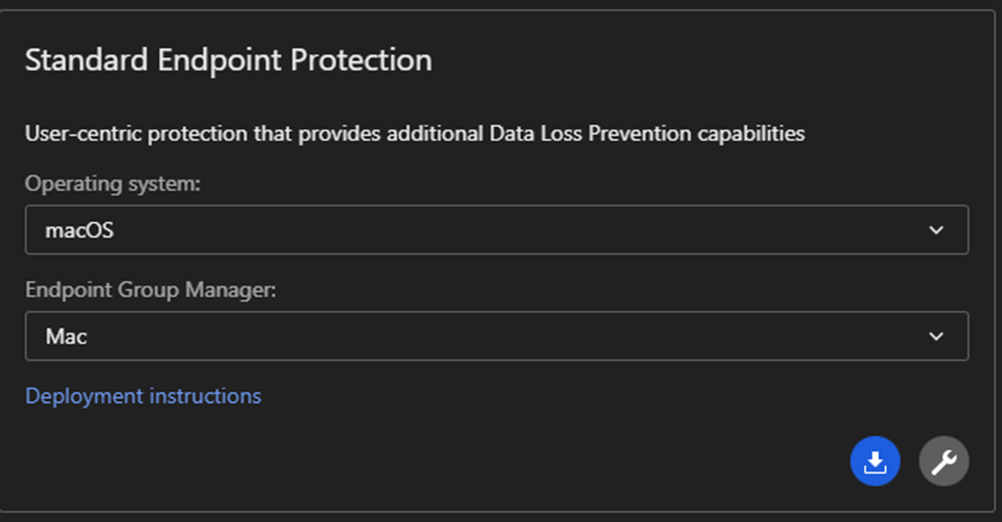
Task: Expand the Operating system dropdown chevron
Action: pos(936,230)
